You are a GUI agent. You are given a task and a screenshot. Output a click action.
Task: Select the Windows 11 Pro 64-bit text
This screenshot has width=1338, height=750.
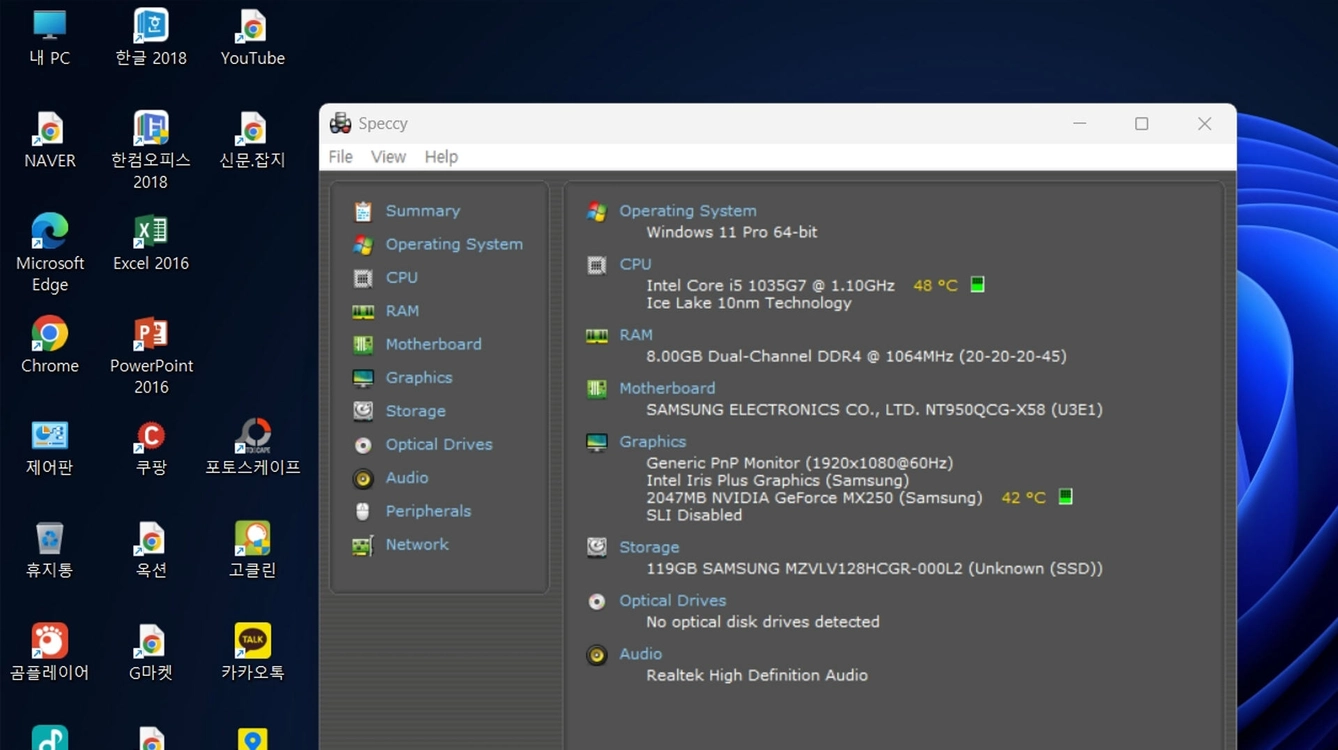732,232
